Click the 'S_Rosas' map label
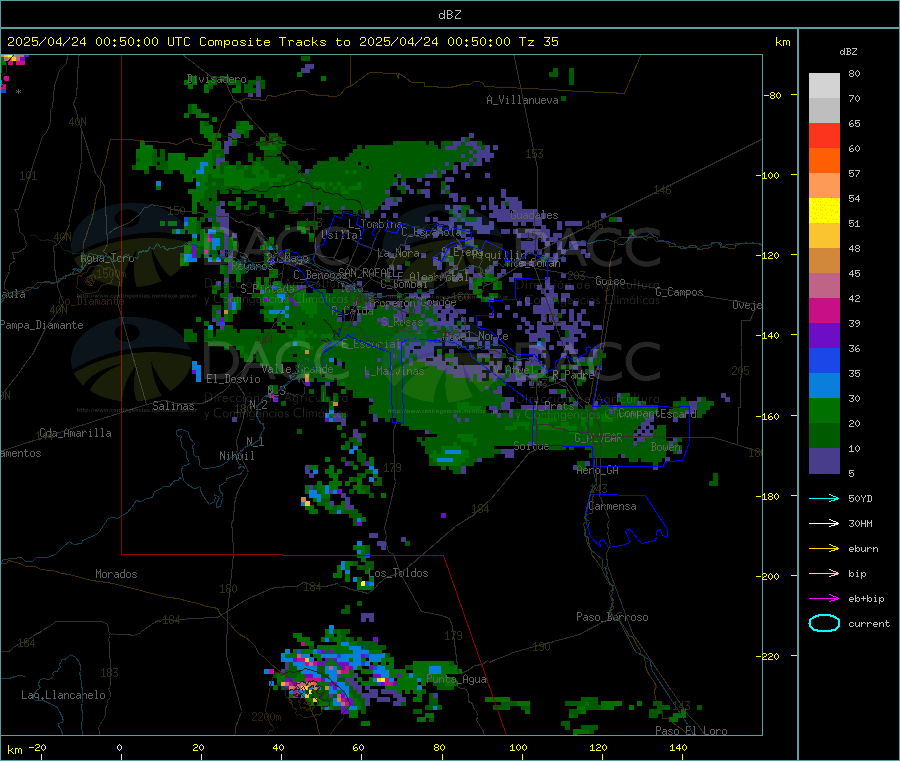The width and height of the screenshot is (900, 761). (x=402, y=323)
